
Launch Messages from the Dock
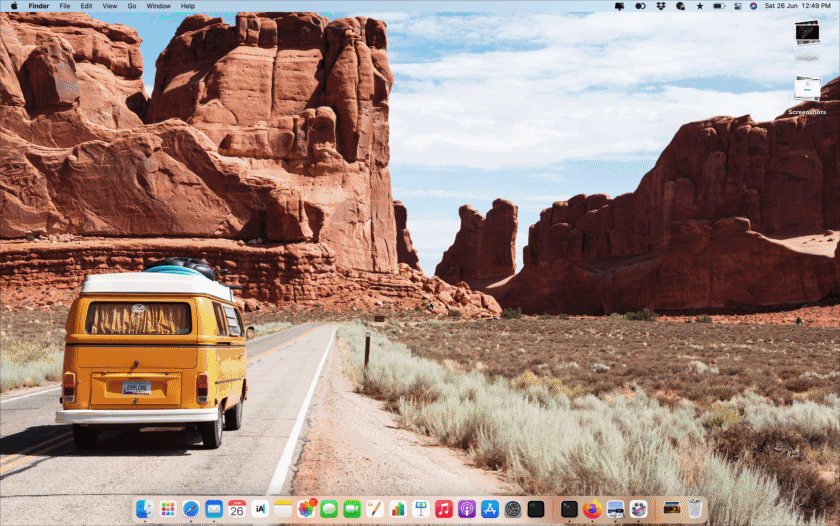329,509
